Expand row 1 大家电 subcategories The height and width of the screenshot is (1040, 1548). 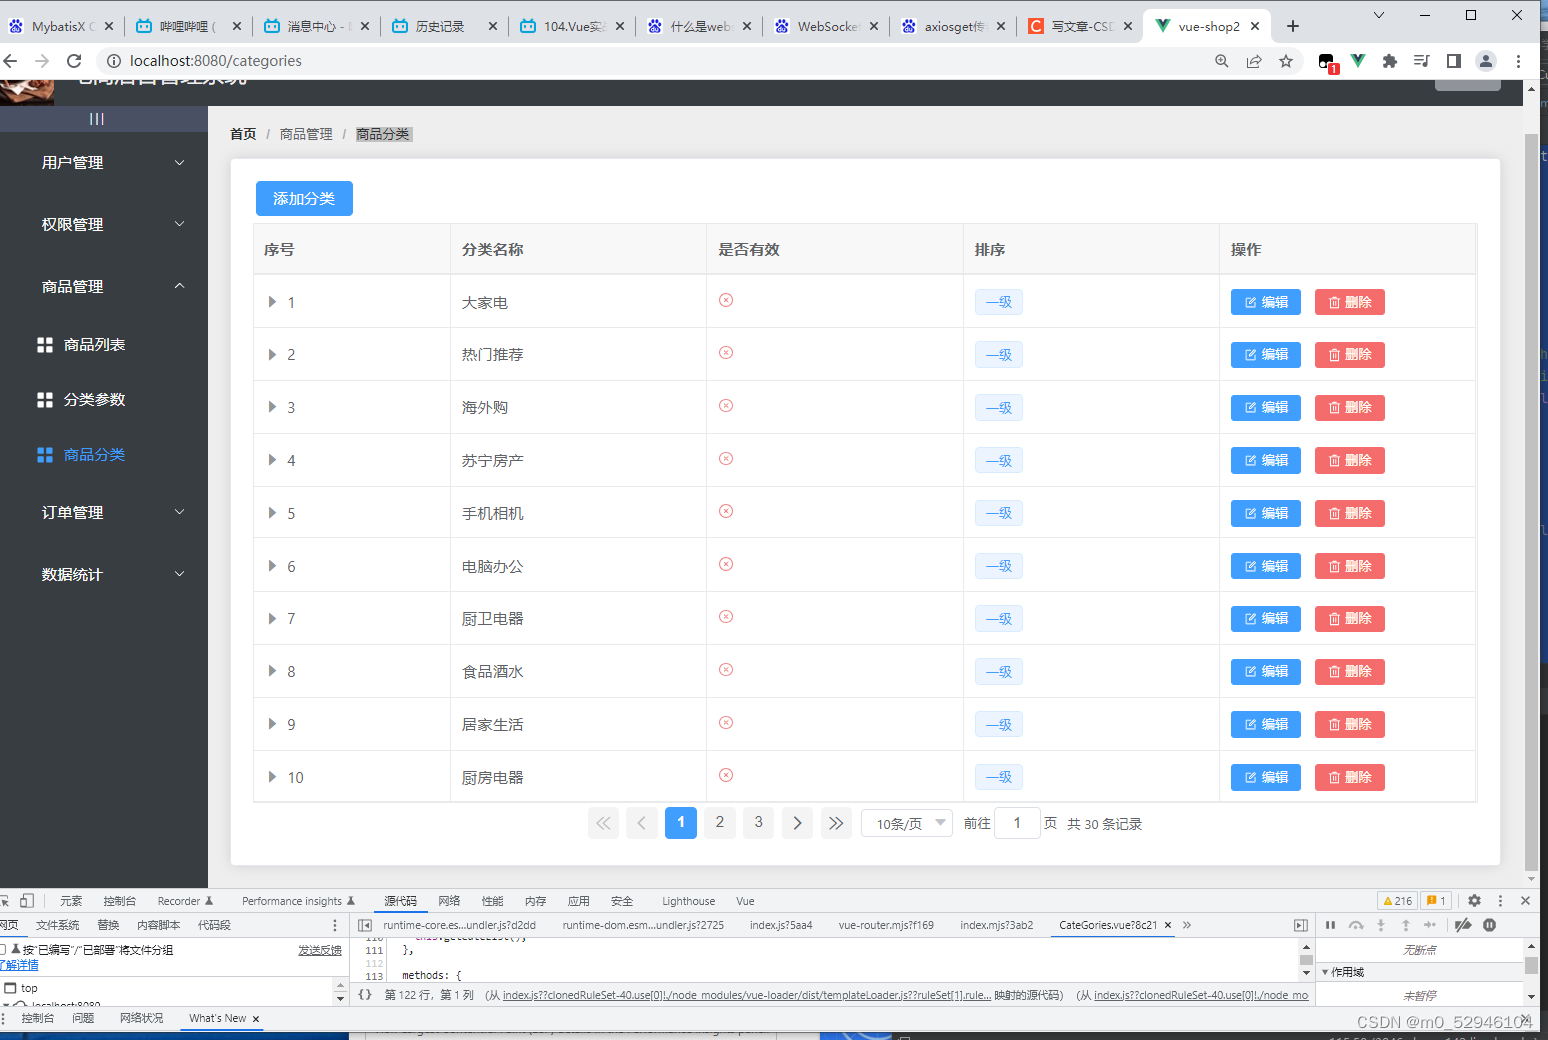coord(272,302)
